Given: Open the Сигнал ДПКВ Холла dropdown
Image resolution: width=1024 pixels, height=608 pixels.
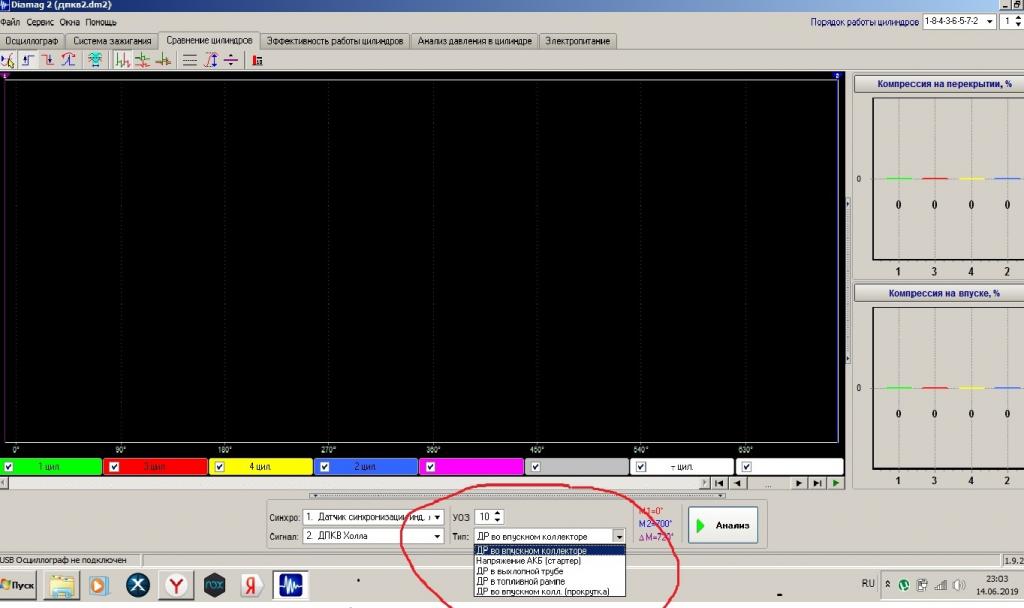Looking at the screenshot, I should click(x=374, y=536).
